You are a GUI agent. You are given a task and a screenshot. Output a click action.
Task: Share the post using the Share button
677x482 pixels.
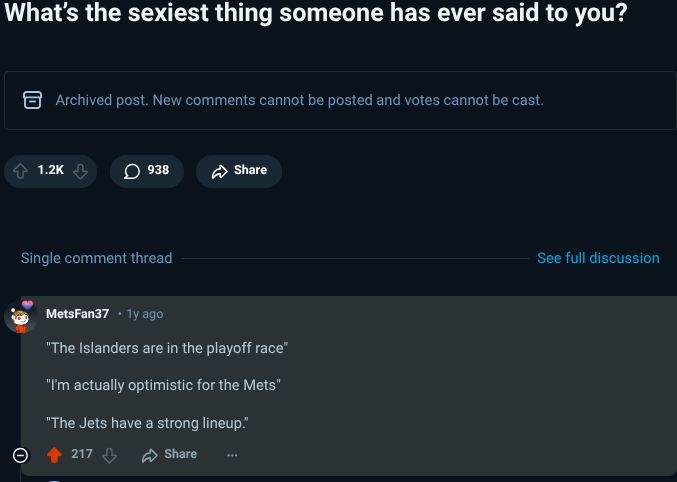point(239,171)
